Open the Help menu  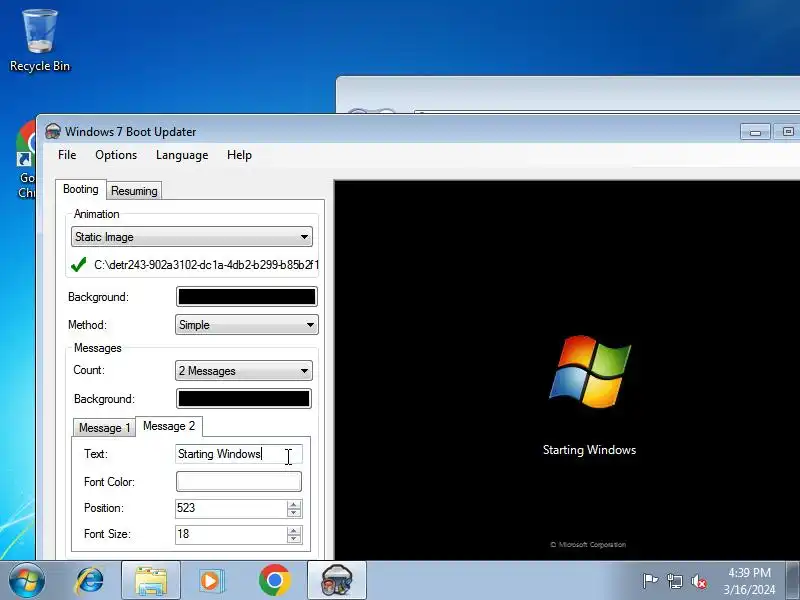239,155
